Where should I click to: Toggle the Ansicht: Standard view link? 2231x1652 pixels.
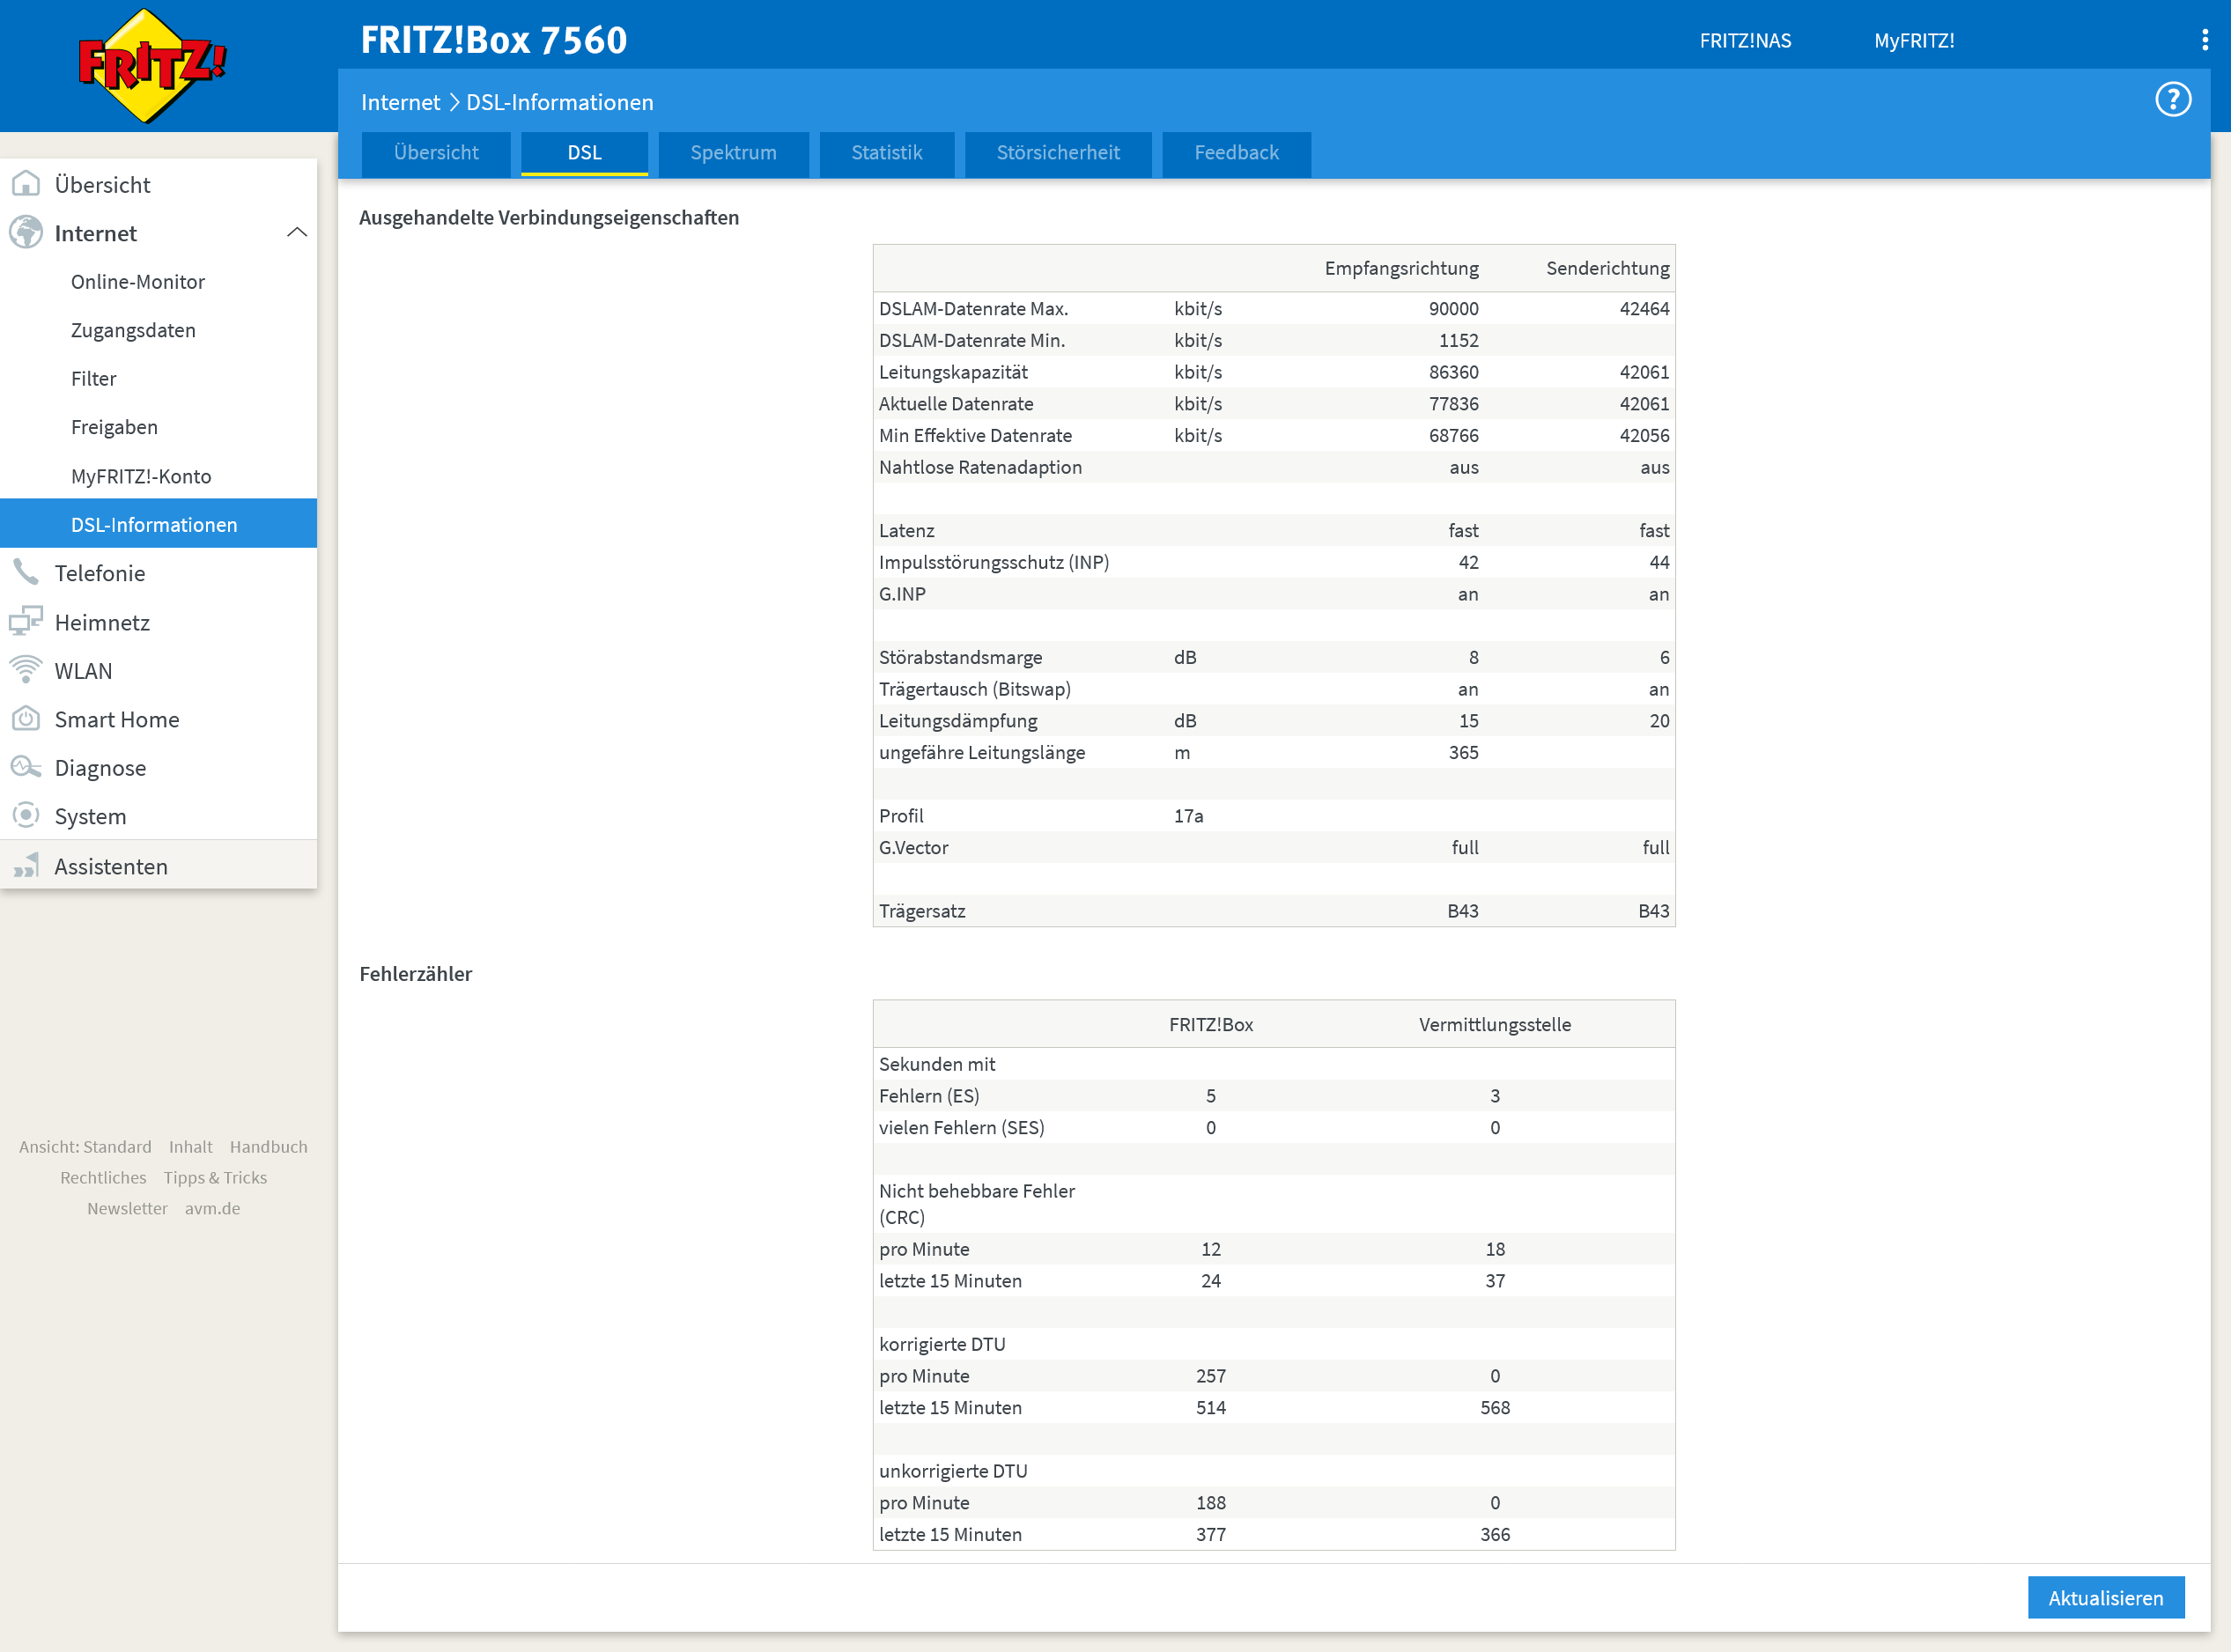[x=85, y=1147]
